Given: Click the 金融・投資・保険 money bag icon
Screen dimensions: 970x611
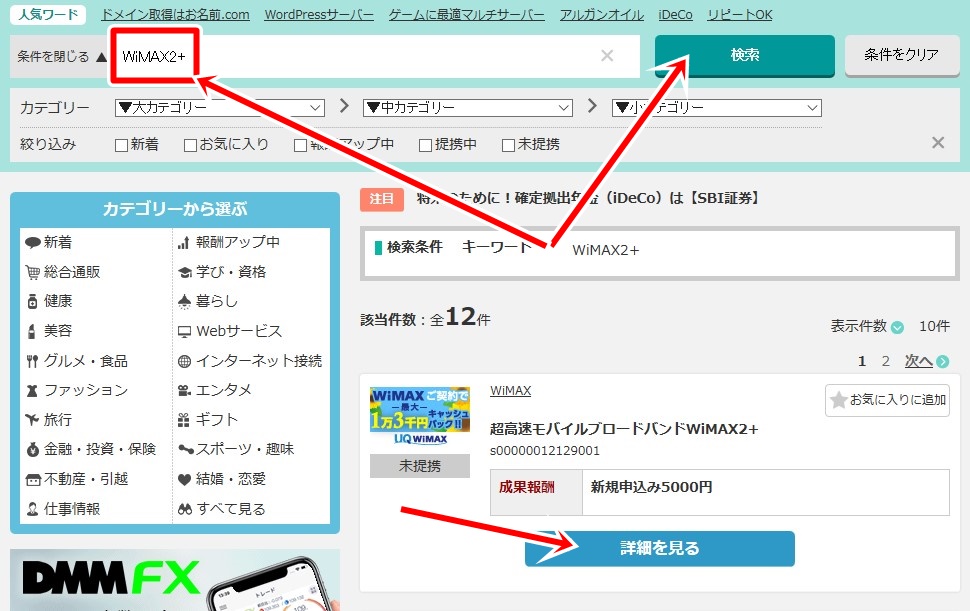Looking at the screenshot, I should coord(33,450).
